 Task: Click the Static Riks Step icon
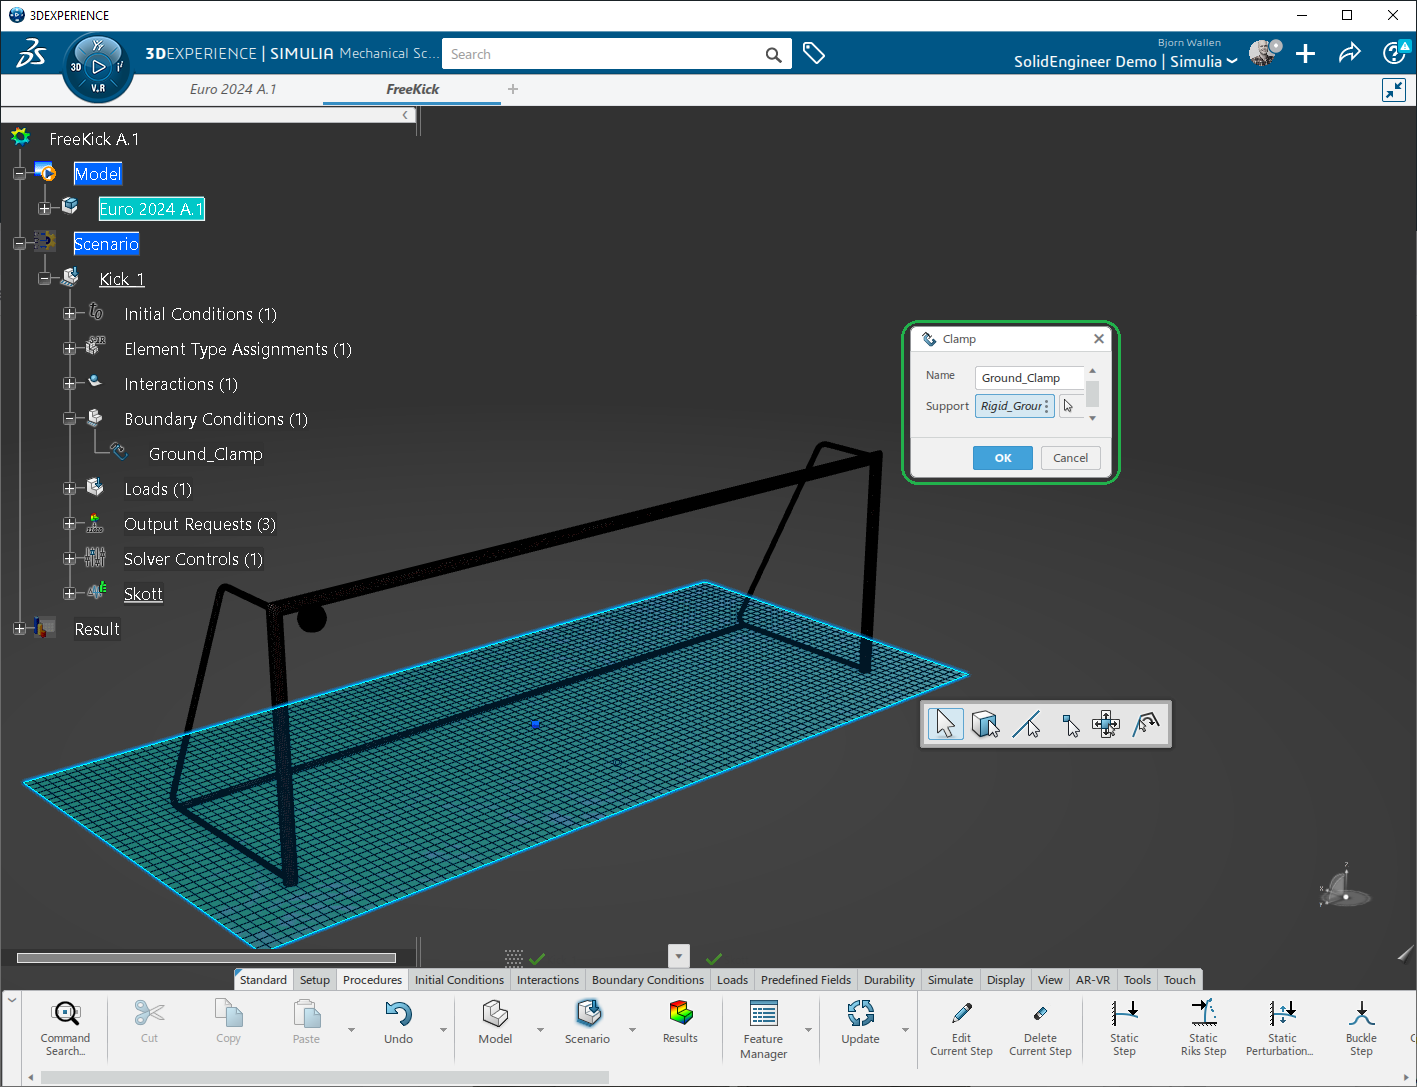[x=1203, y=1015]
